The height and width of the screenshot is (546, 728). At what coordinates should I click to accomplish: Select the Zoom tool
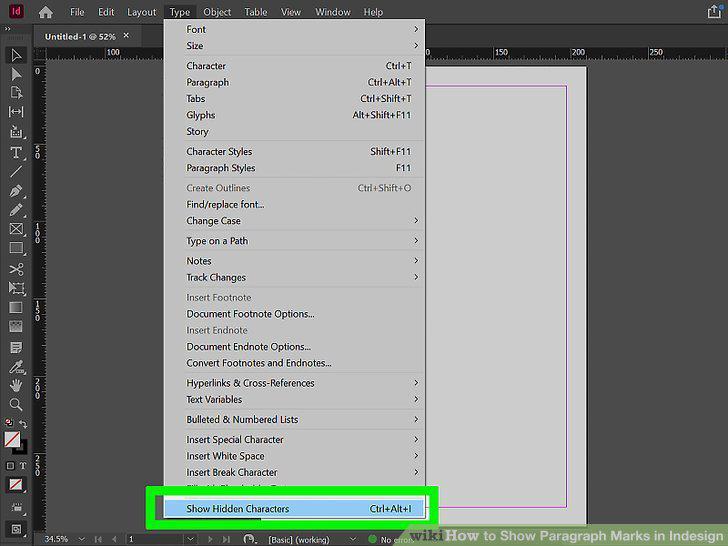point(16,404)
